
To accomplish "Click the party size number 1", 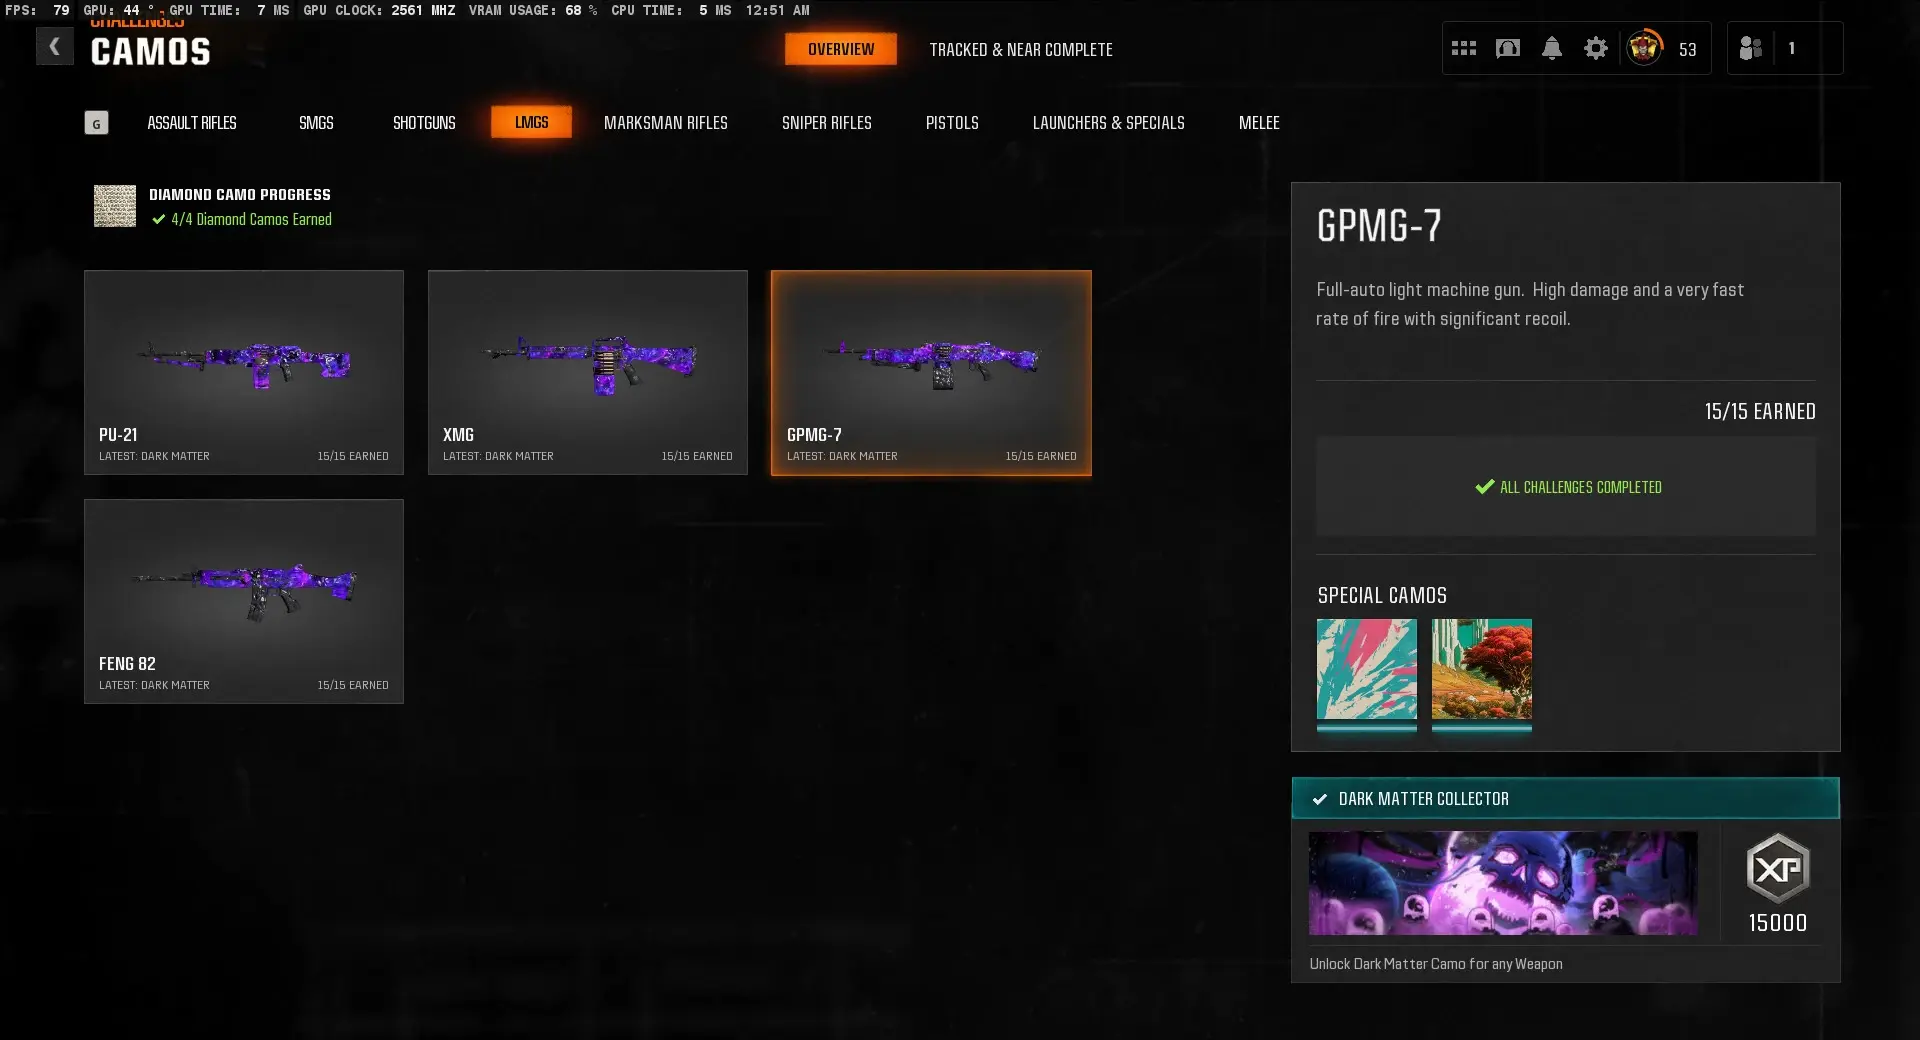I will (1791, 48).
